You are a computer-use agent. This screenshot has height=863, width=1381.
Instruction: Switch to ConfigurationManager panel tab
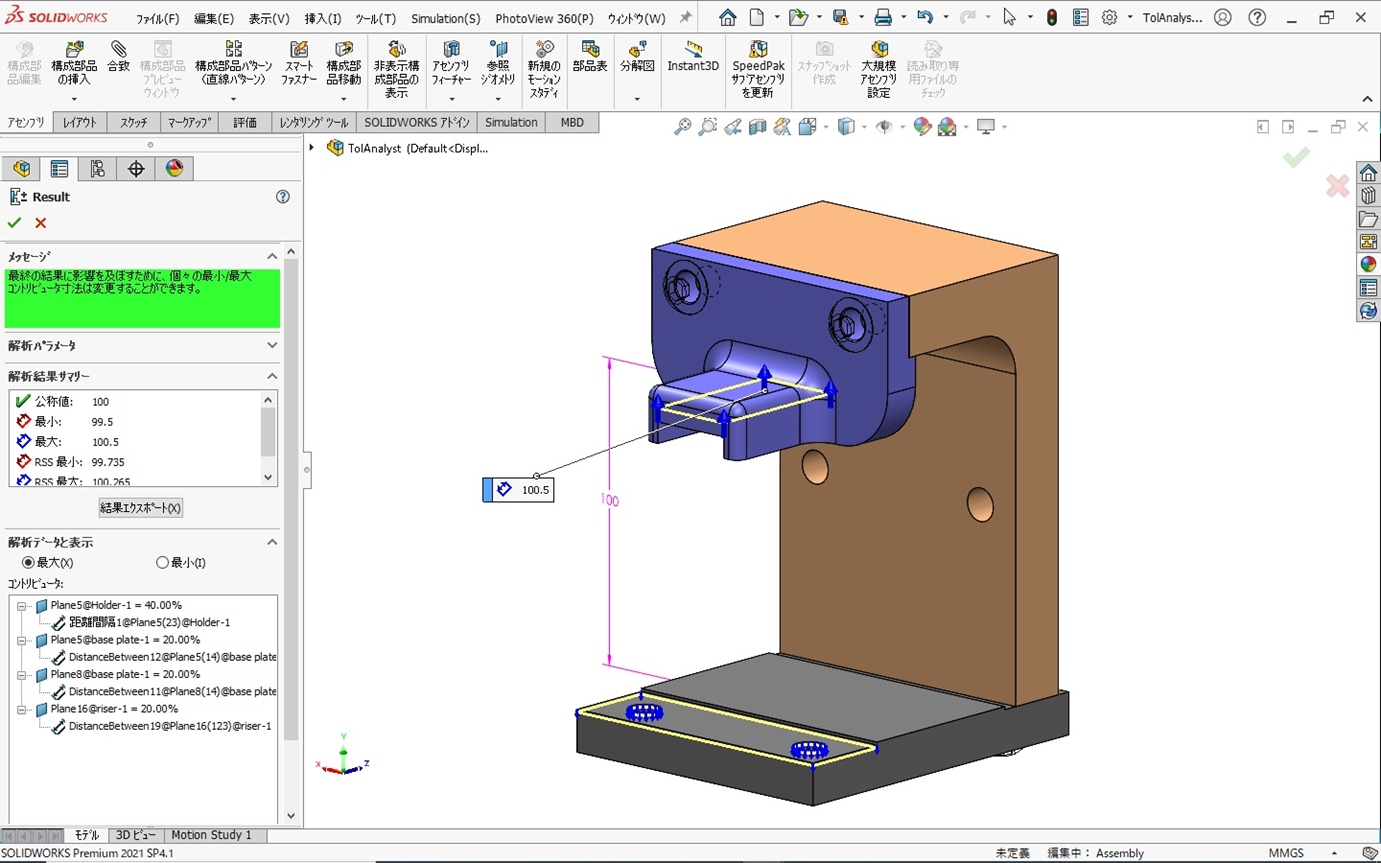pos(98,169)
